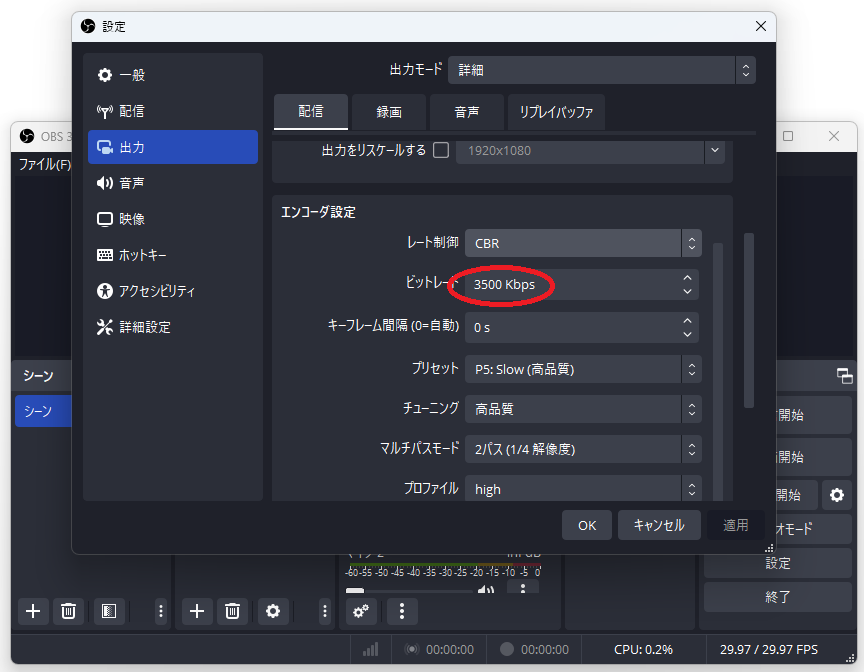Expand the プリセット P5: Slow dropdown
The width and height of the screenshot is (864, 672).
(583, 369)
